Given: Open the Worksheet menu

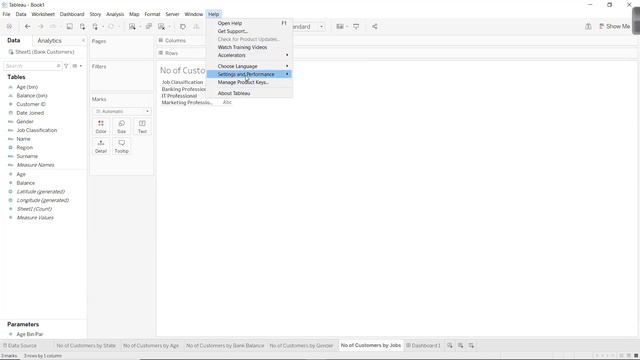Looking at the screenshot, I should point(43,14).
